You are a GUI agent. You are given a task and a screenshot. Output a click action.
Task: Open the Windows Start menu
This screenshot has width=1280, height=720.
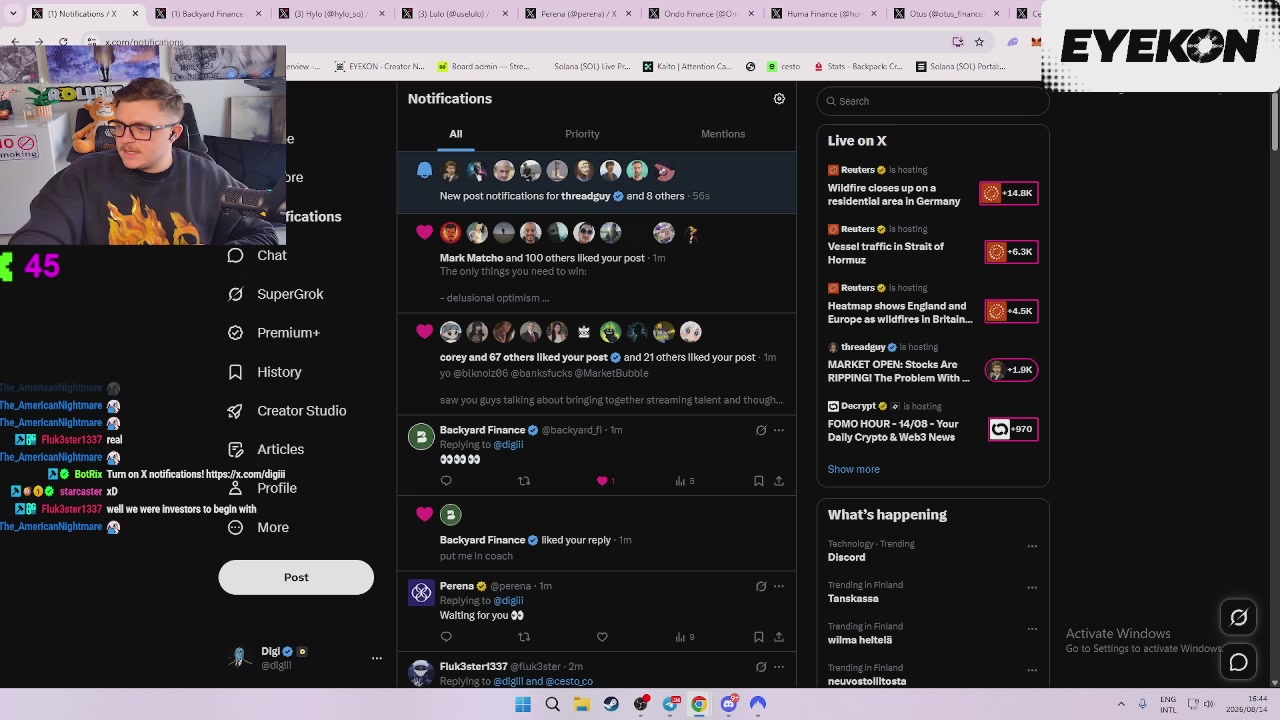[x=523, y=704]
